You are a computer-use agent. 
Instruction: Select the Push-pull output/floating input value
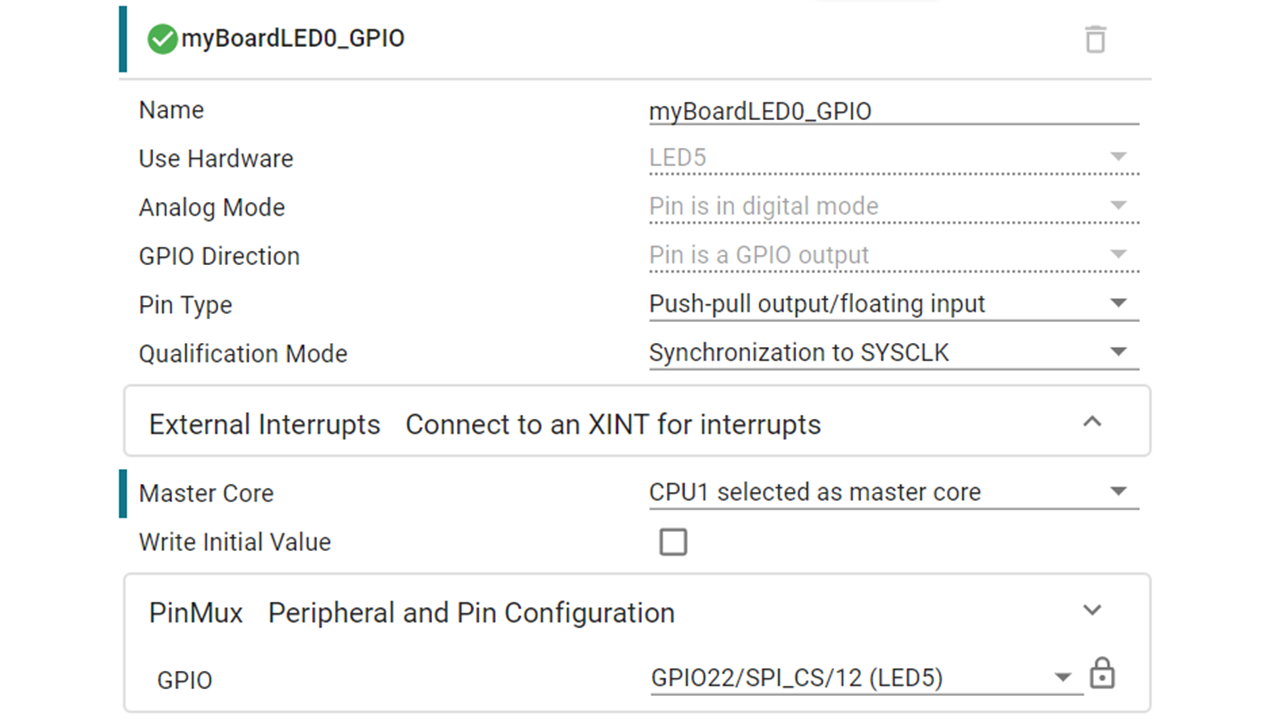tap(816, 303)
